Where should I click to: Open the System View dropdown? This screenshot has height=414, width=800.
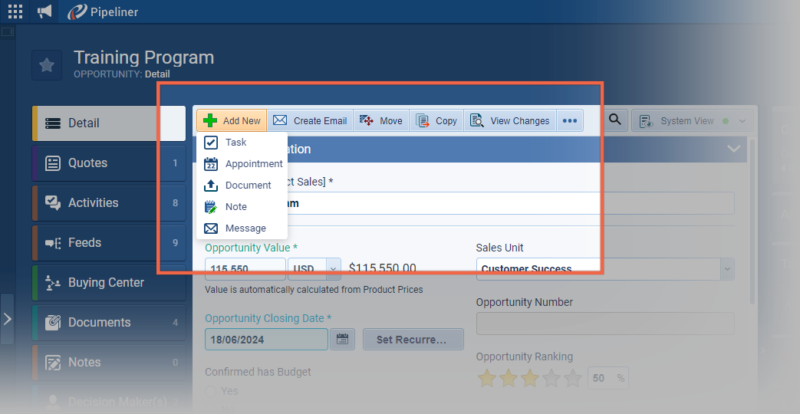click(x=692, y=121)
